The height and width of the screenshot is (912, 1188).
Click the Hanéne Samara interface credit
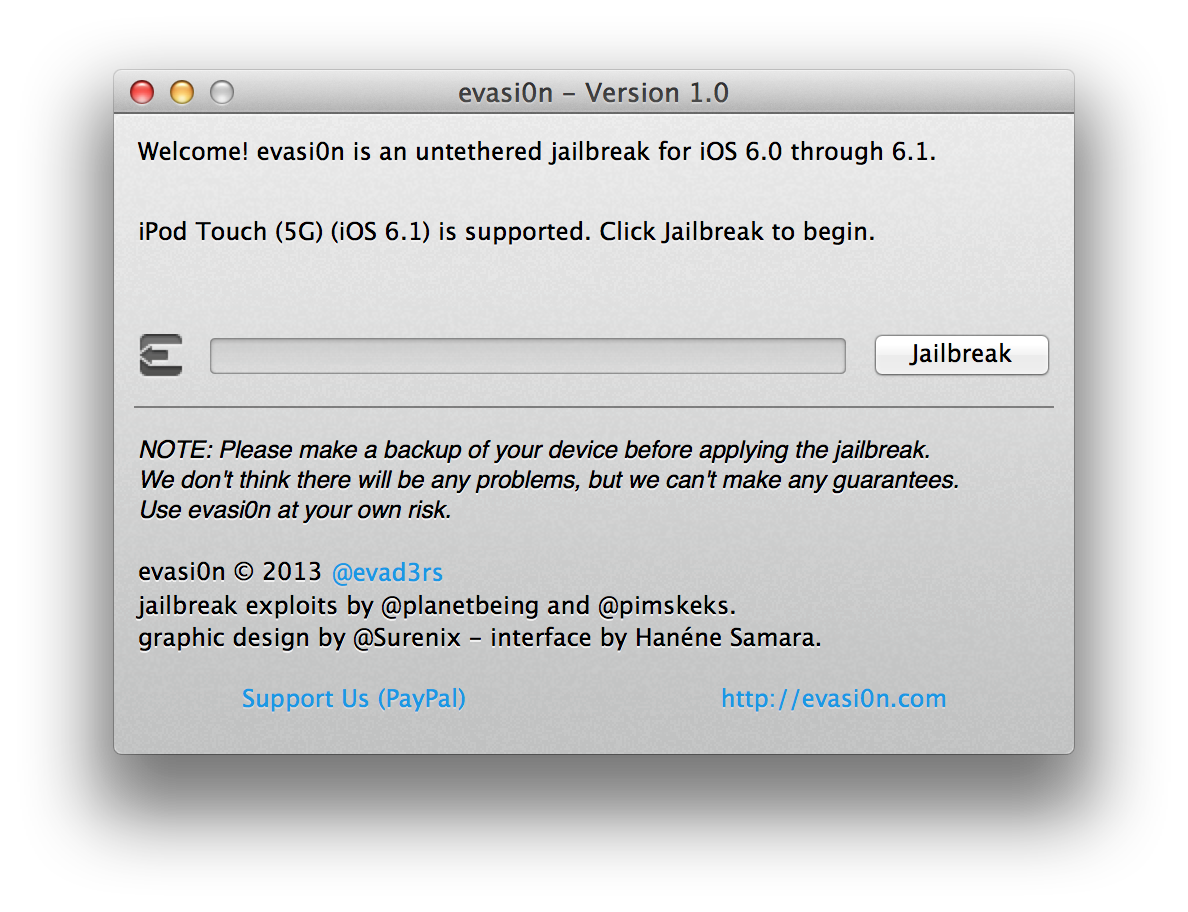[727, 638]
